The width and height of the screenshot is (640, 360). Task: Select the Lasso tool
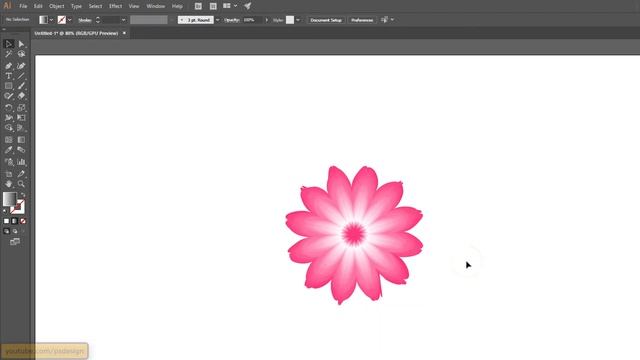point(21,54)
